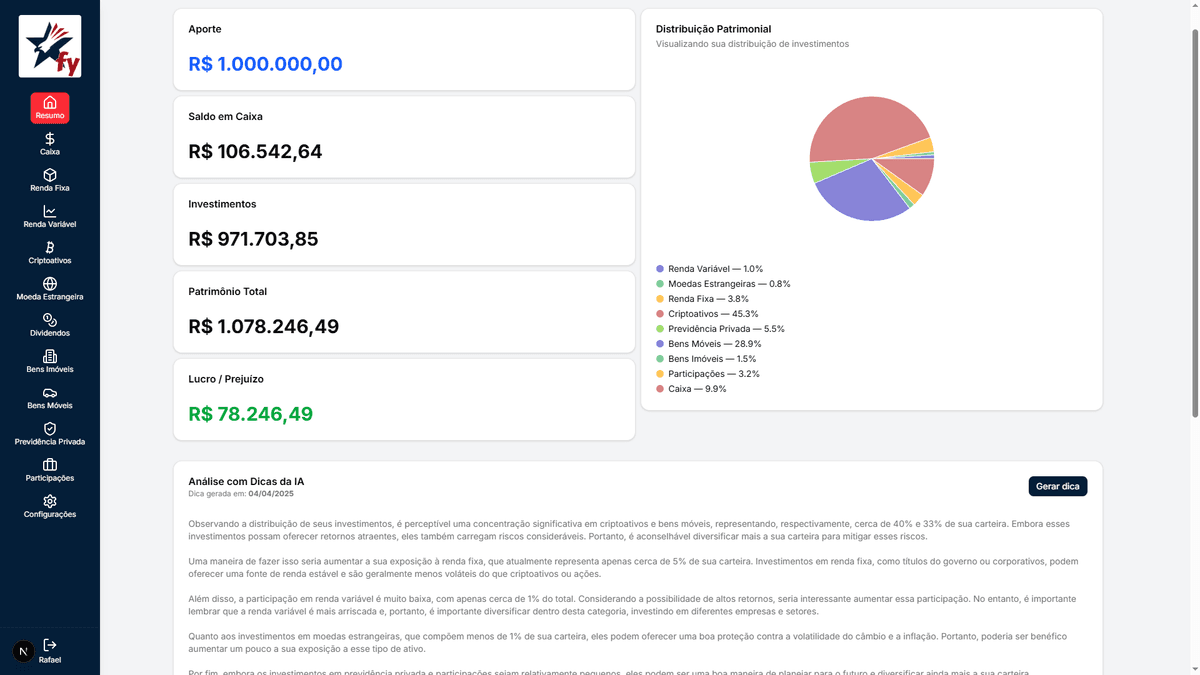Image resolution: width=1200 pixels, height=675 pixels.
Task: Go to Criptoativos bitcoin icon
Action: (x=50, y=247)
